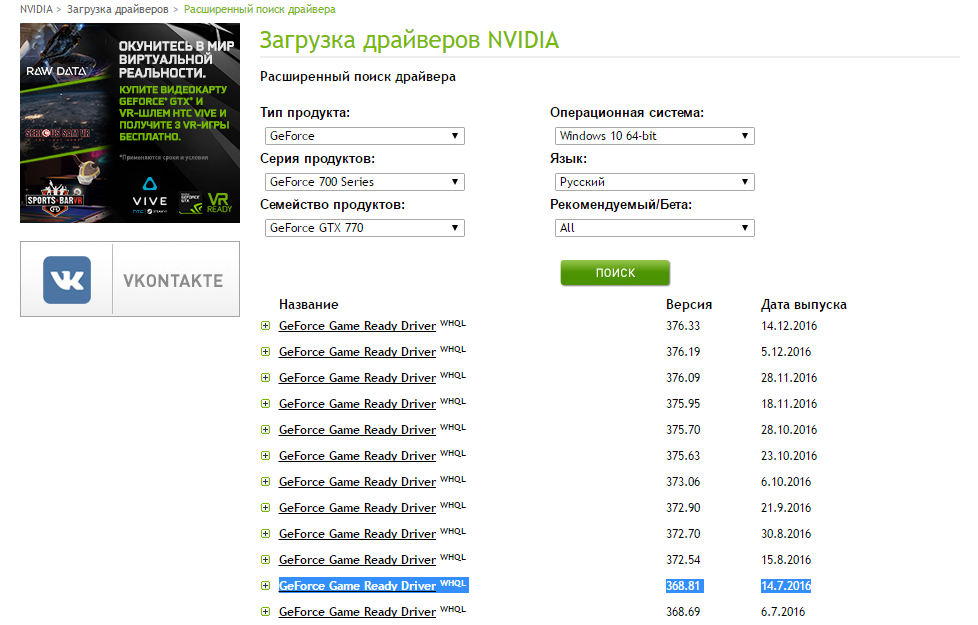Image resolution: width=978 pixels, height=625 pixels.
Task: Select version text 372.70
Action: 683,534
